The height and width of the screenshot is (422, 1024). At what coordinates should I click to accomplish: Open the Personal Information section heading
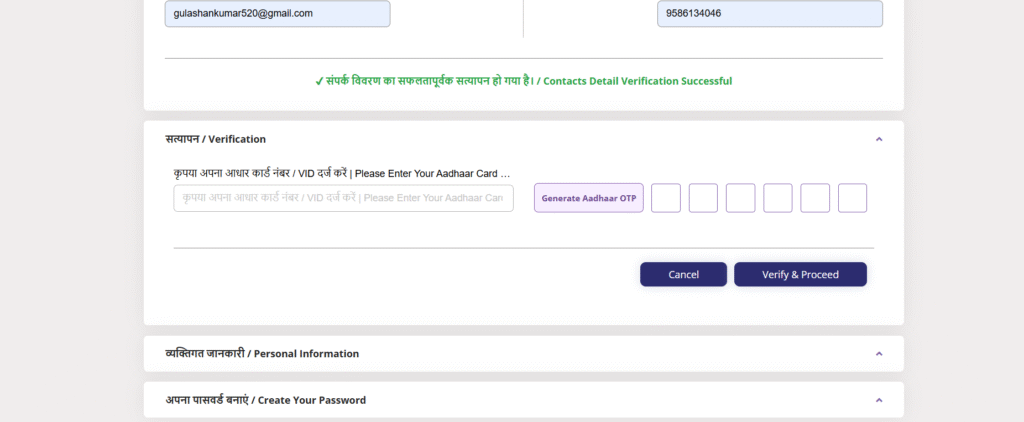pos(262,353)
